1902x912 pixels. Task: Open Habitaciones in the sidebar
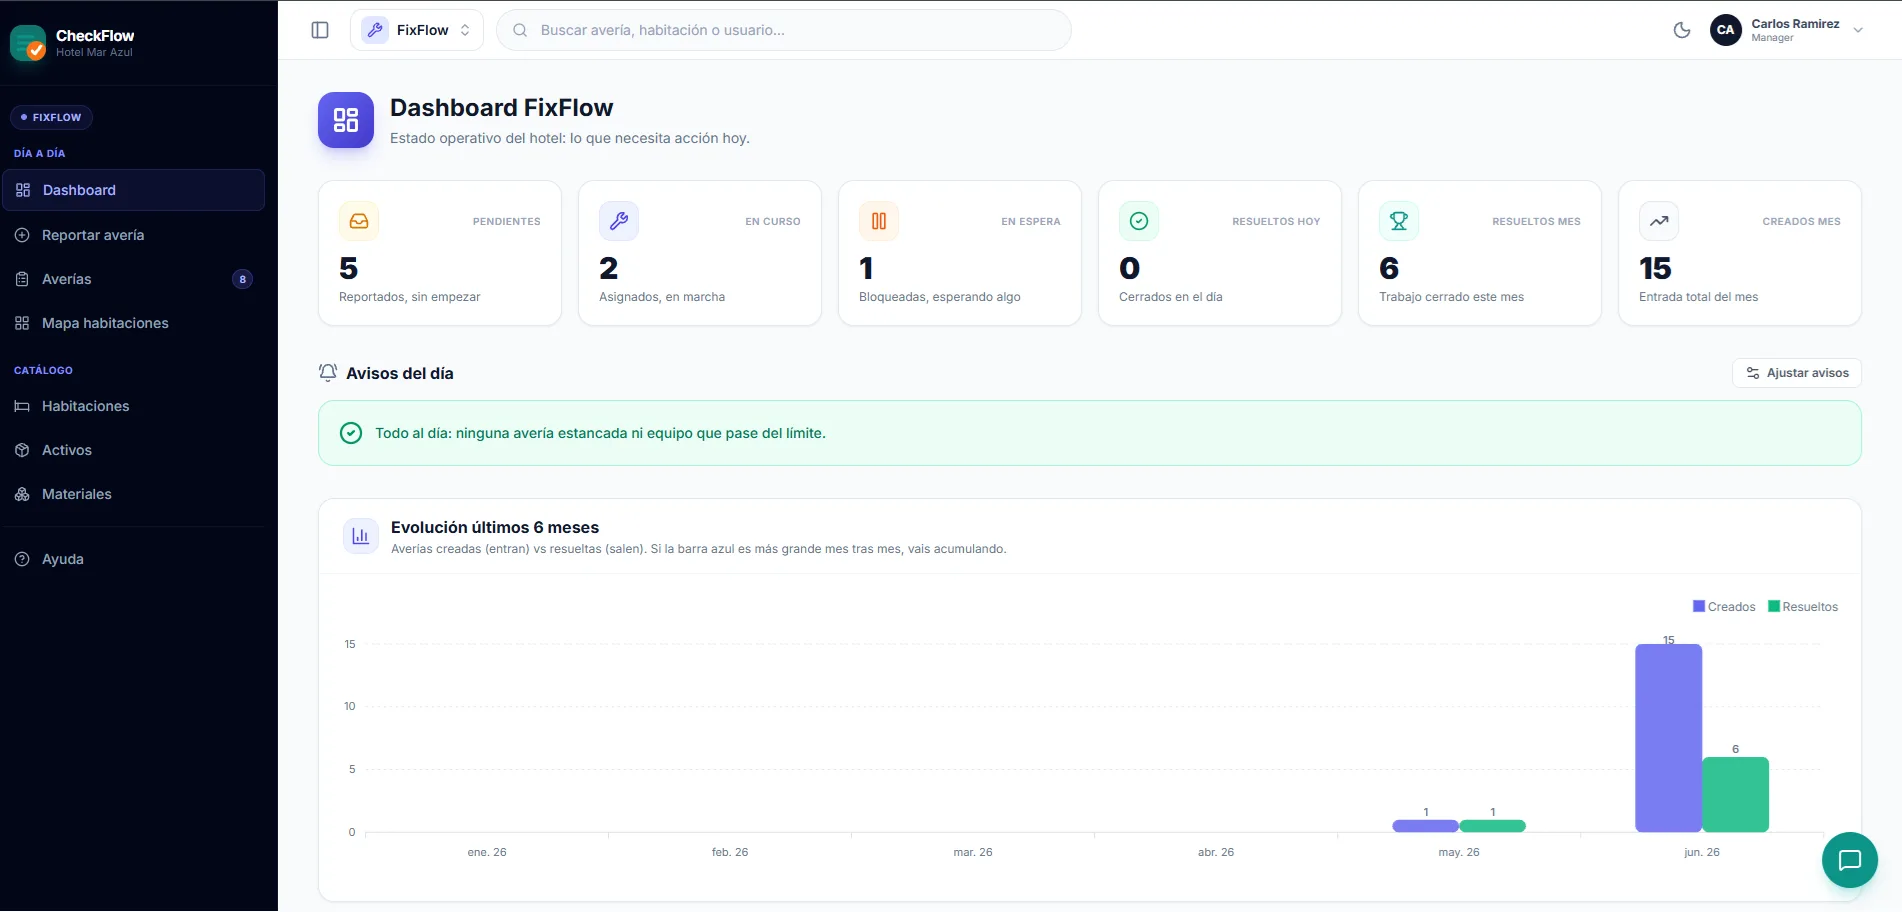coord(134,406)
